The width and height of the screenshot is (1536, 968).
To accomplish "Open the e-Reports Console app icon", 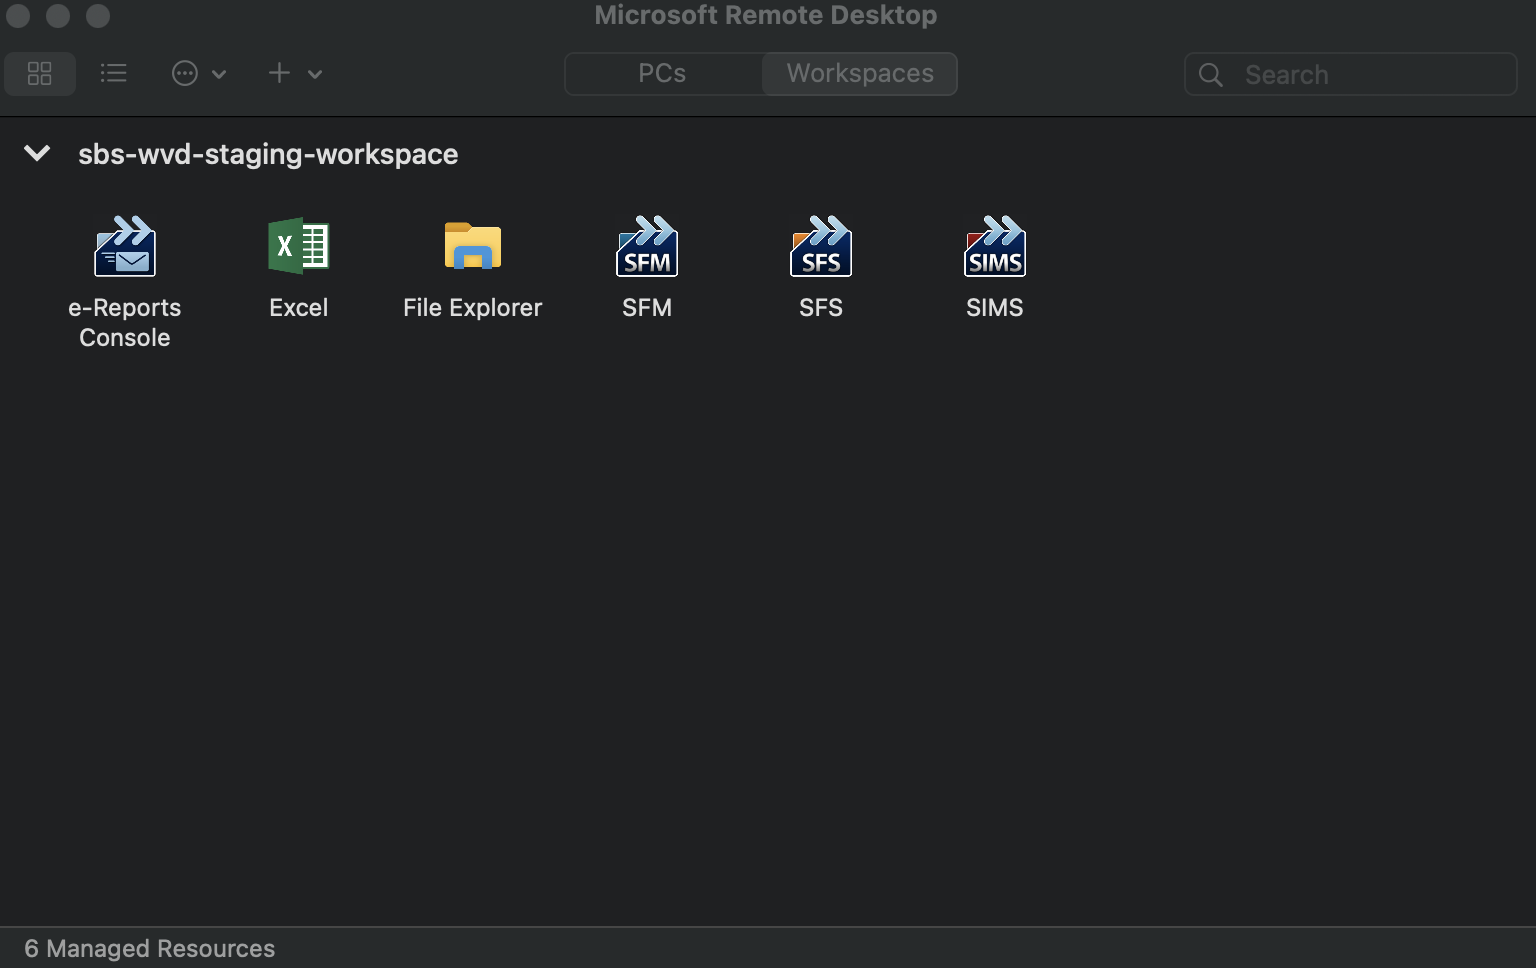I will (x=125, y=246).
